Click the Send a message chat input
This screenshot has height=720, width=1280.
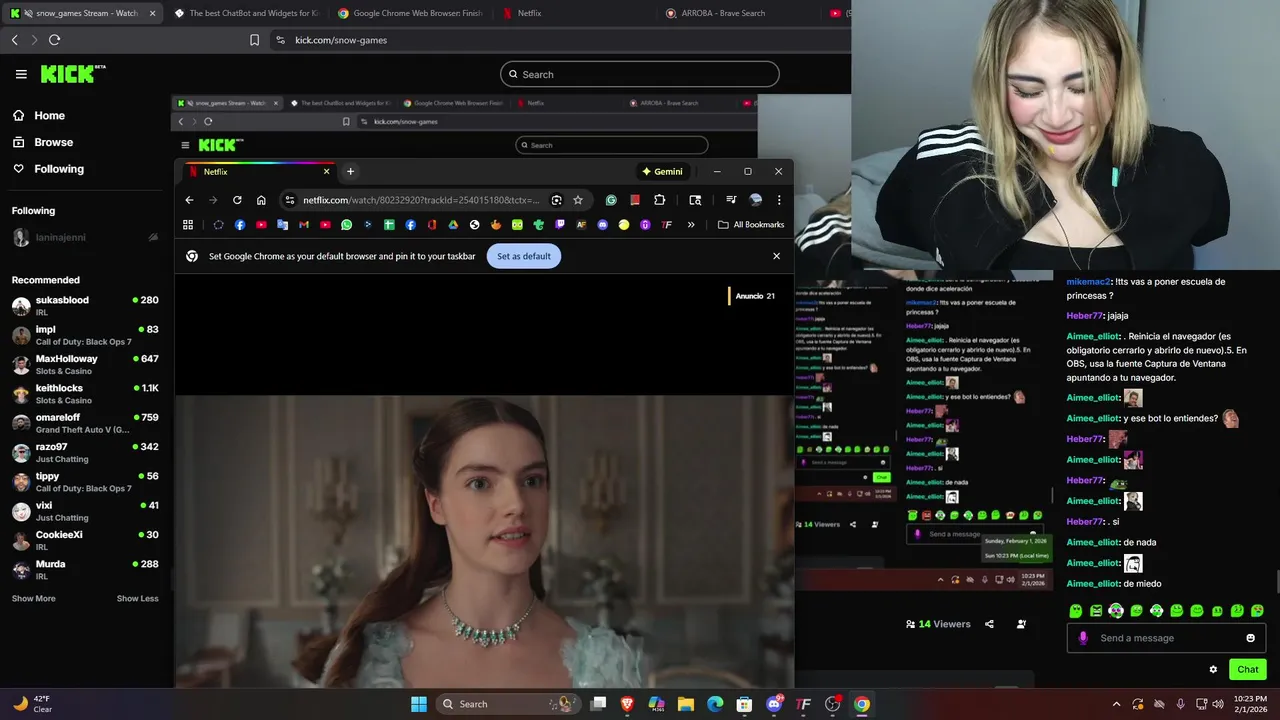point(1166,638)
